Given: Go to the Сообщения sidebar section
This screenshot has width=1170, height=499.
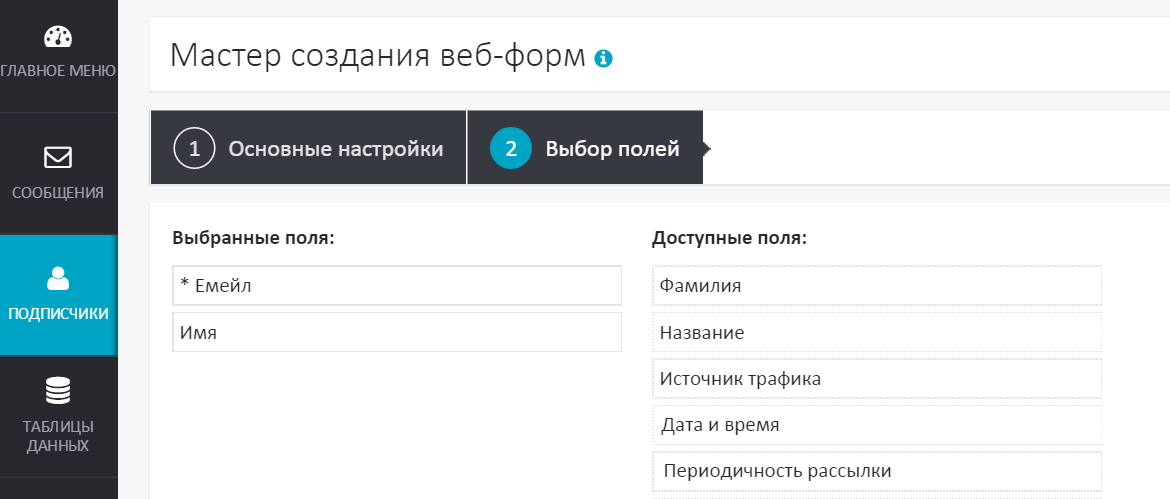Looking at the screenshot, I should 58,192.
